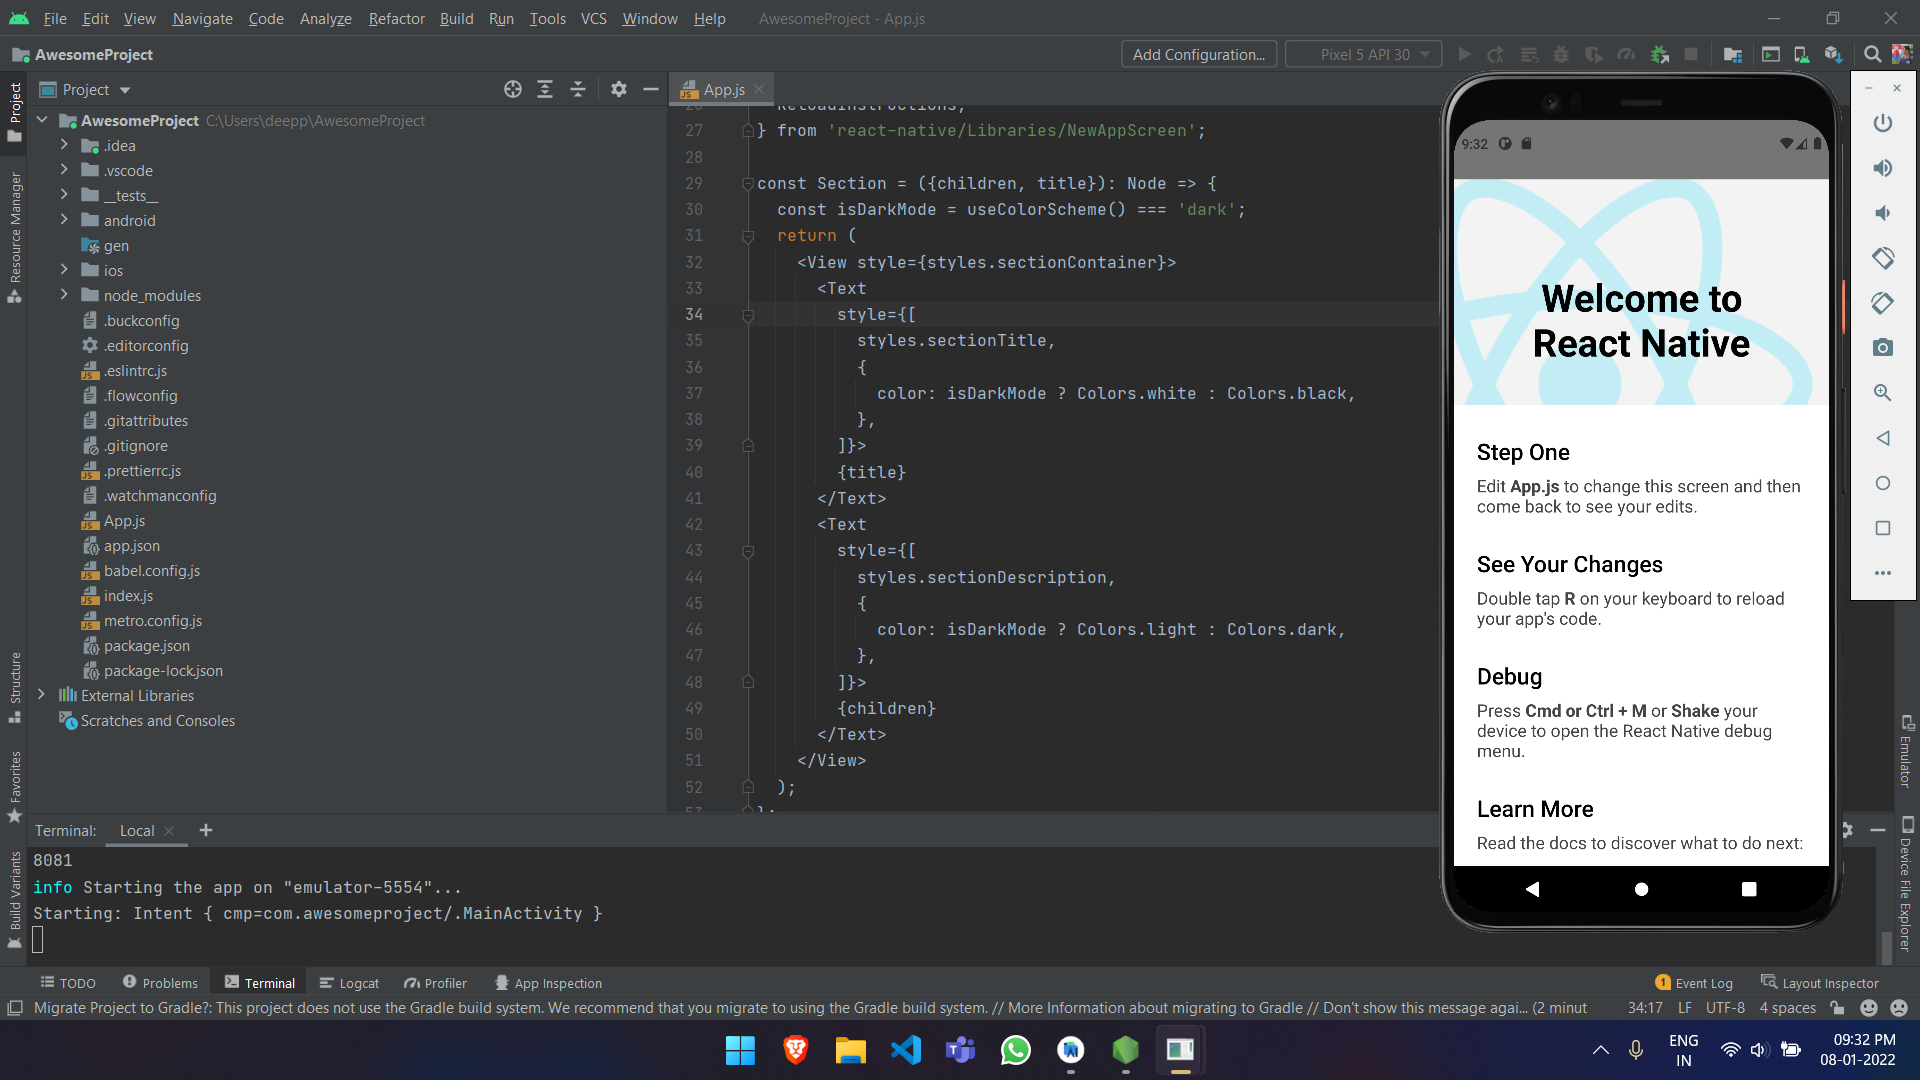Expand the node_modules folder
This screenshot has height=1080, width=1920.
(64, 295)
